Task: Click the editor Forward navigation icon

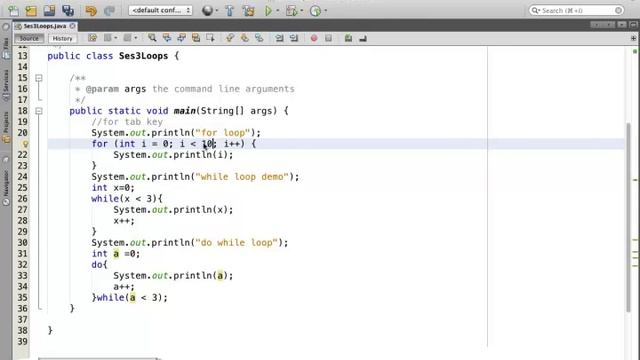Action: [127, 38]
